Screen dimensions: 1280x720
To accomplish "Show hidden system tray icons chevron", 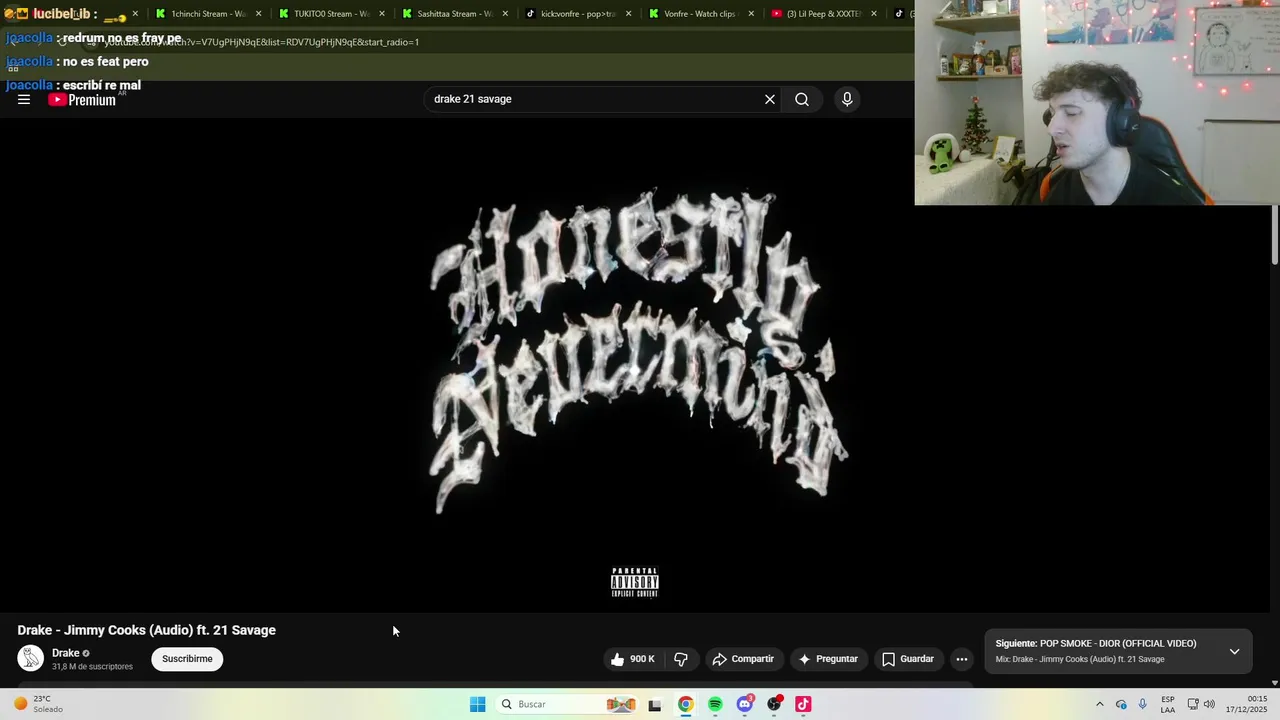I will pos(1099,704).
